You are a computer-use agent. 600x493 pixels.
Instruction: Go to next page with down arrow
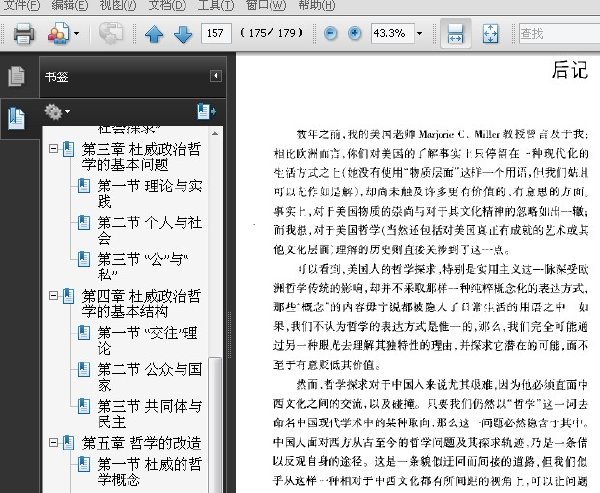point(183,34)
